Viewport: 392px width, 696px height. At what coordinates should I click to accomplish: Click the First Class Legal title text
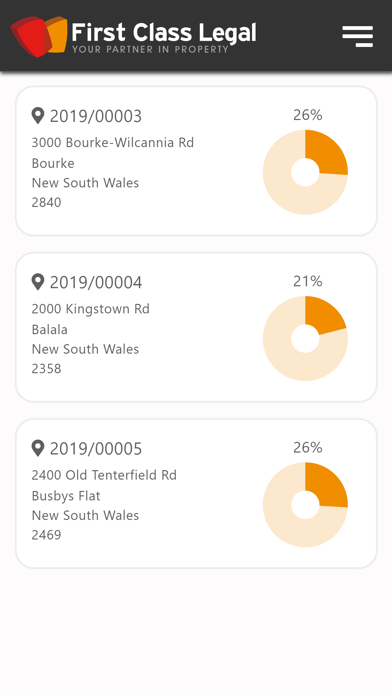(164, 32)
